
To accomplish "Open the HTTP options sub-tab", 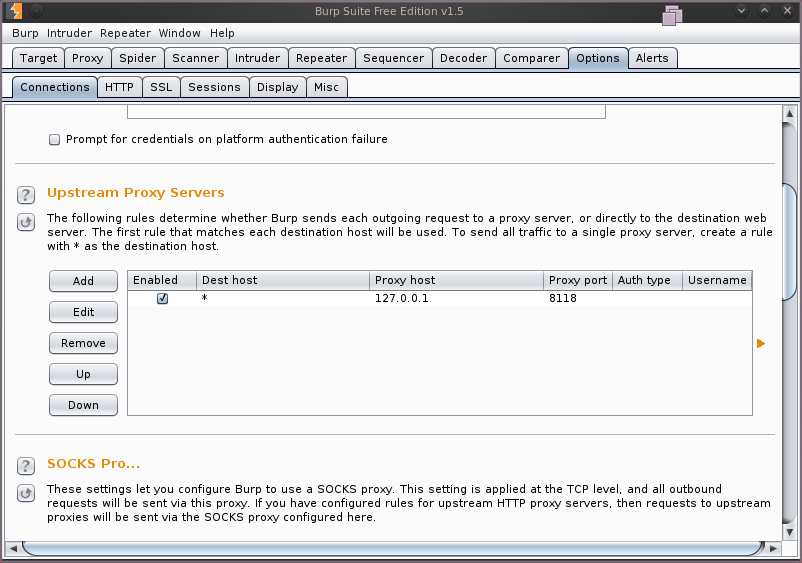I will coord(119,87).
